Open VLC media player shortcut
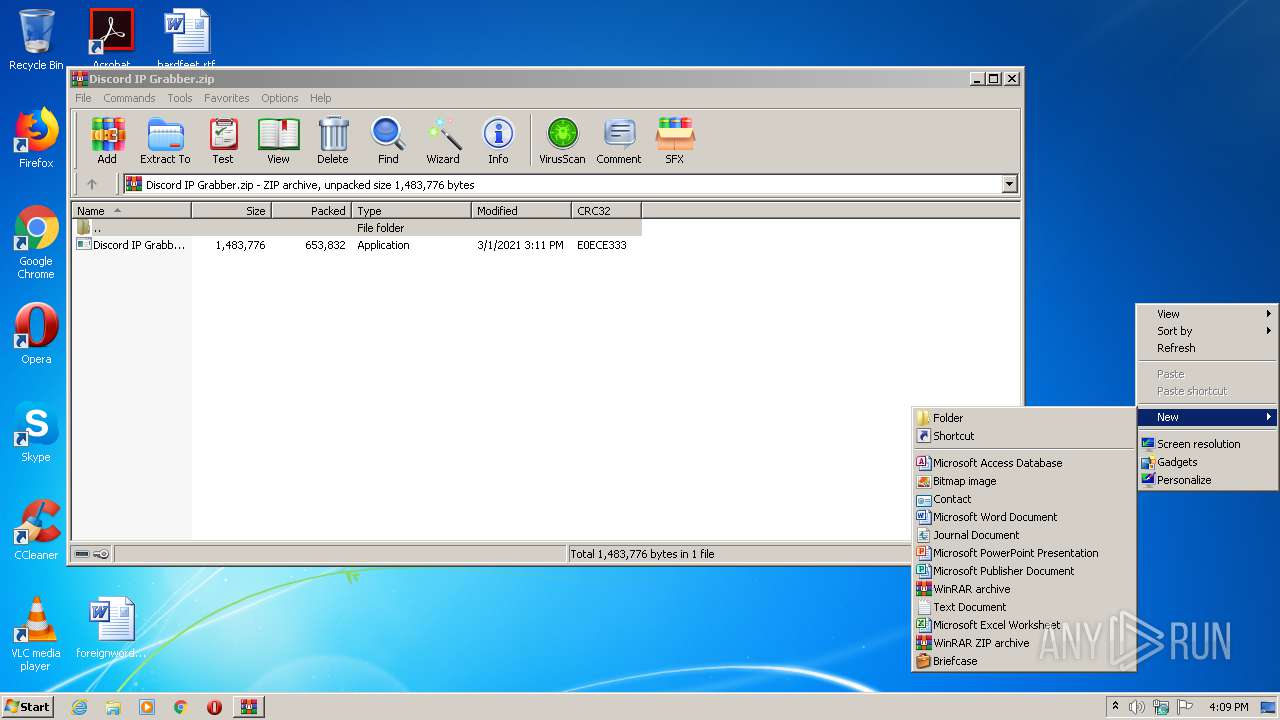Screen dimensions: 1280x720 (x=36, y=634)
